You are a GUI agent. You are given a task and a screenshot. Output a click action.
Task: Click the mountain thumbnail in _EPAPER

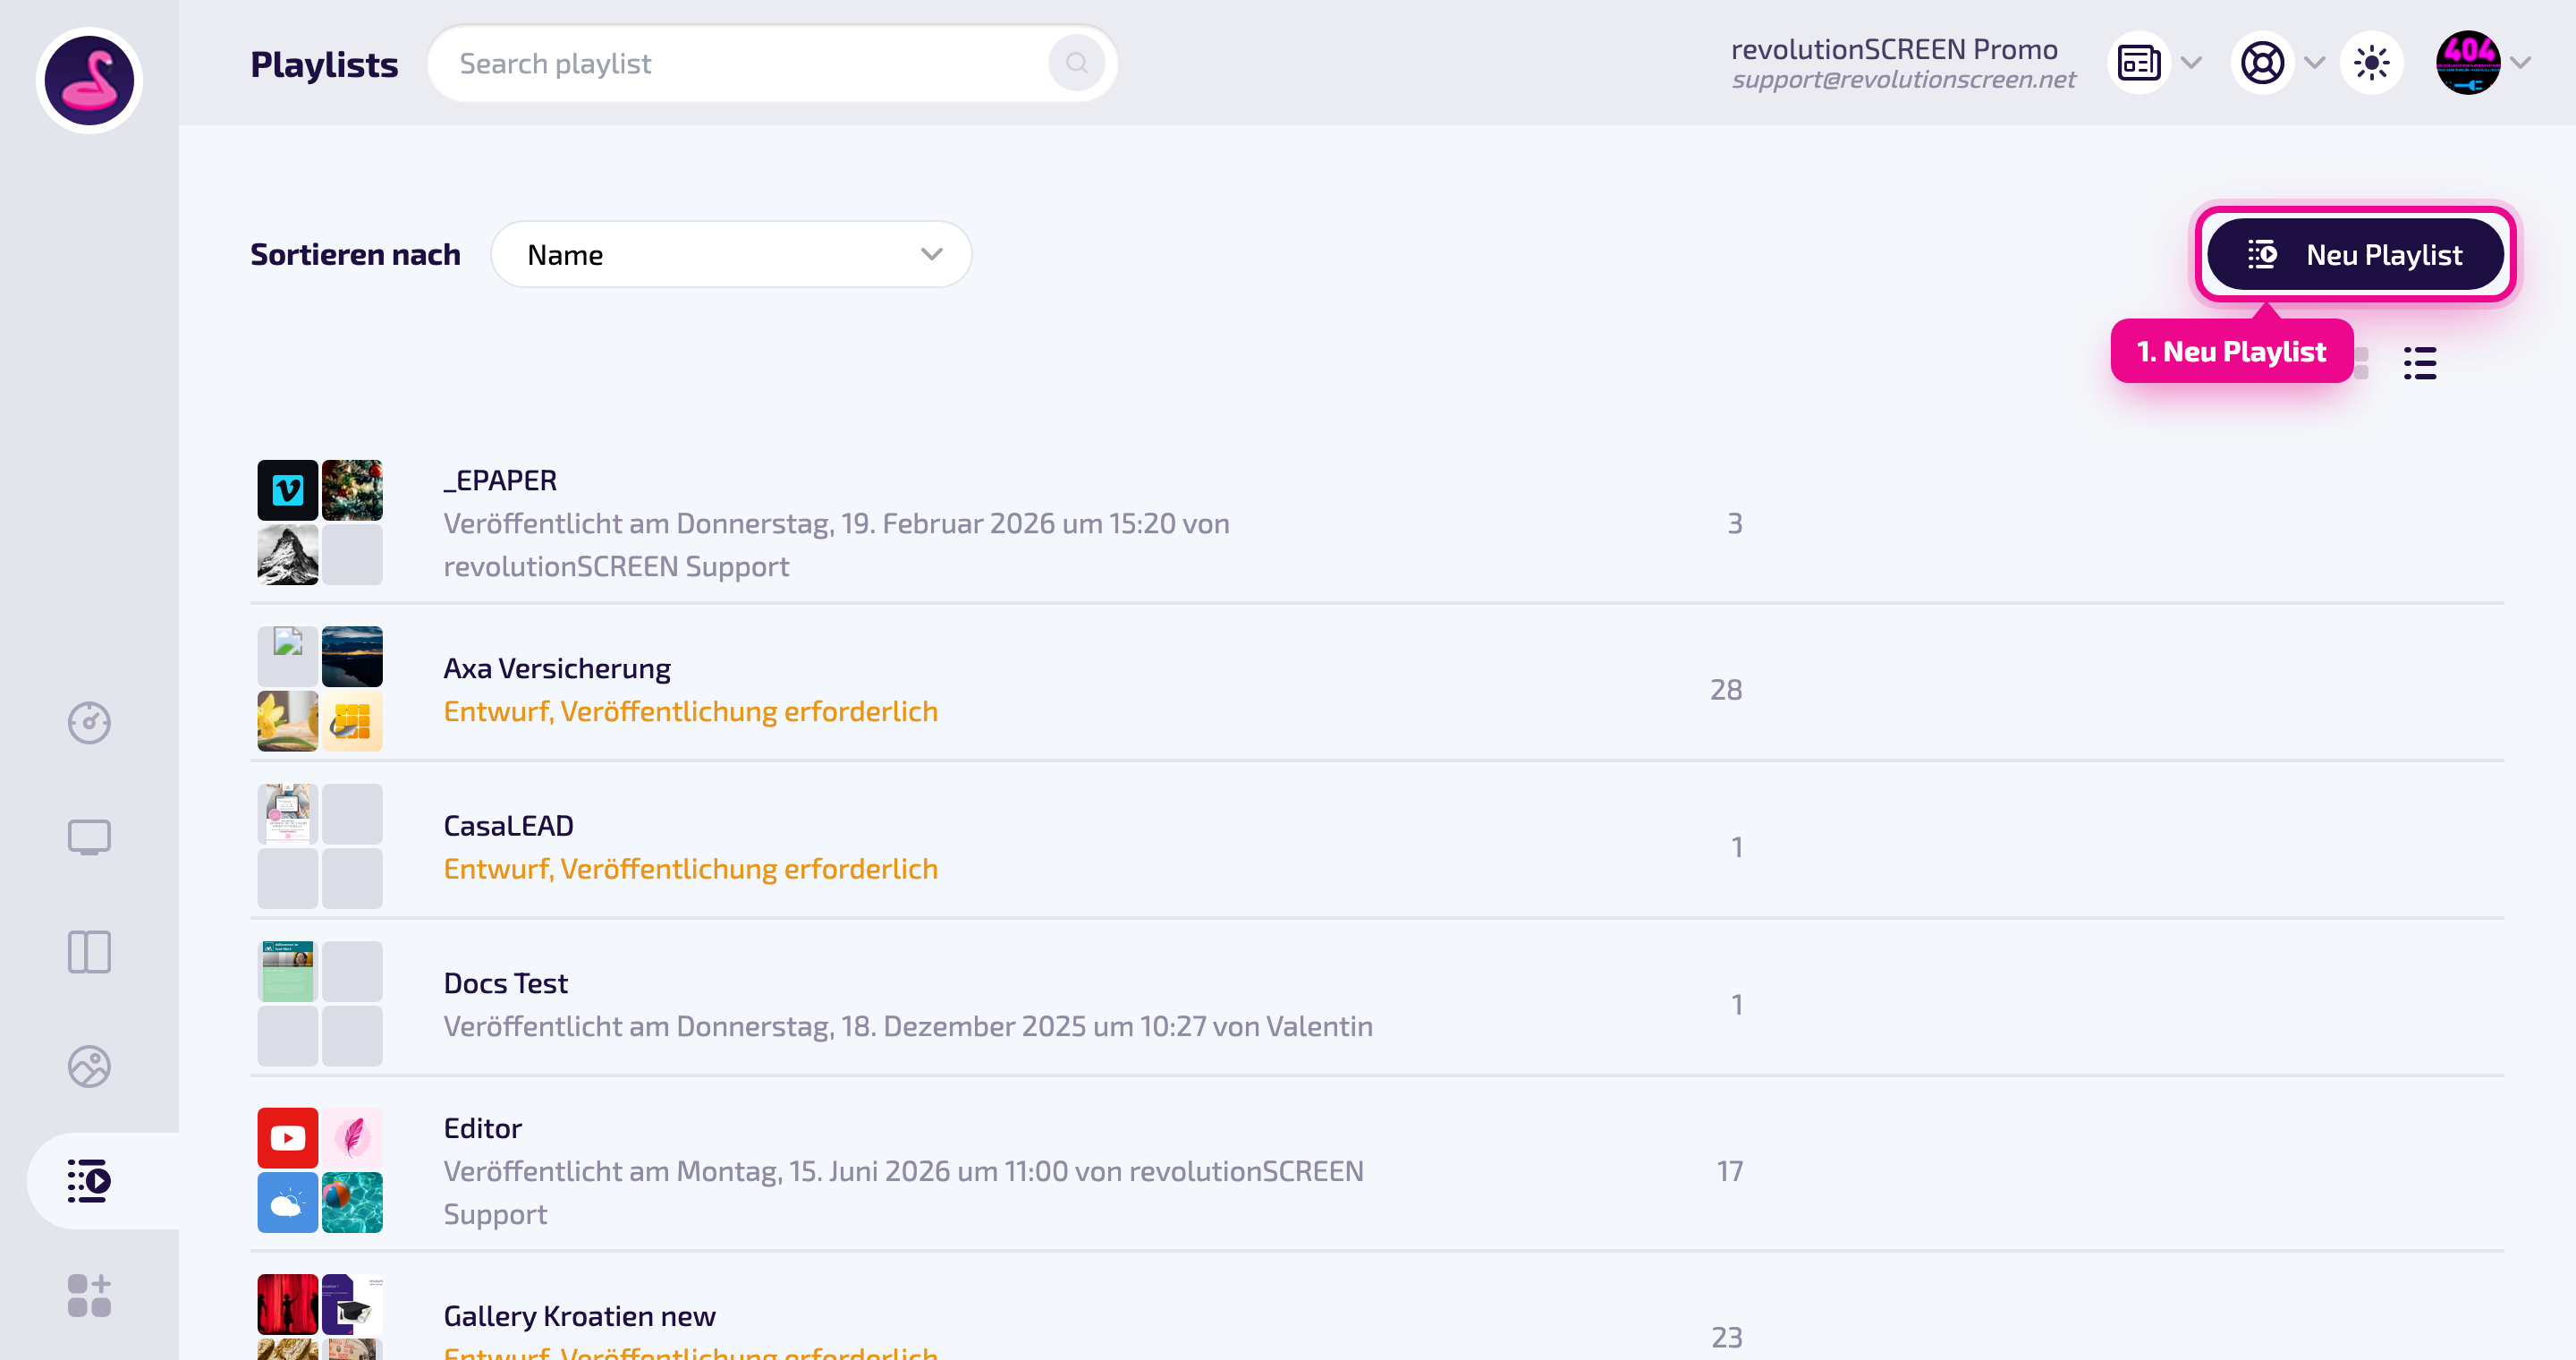click(288, 555)
